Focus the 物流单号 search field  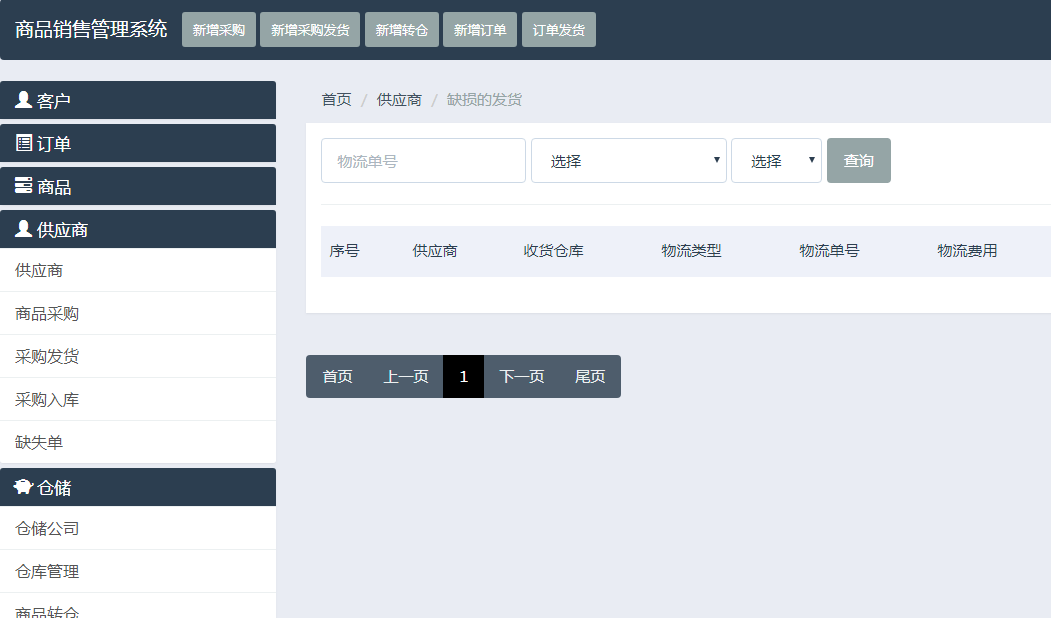point(423,161)
